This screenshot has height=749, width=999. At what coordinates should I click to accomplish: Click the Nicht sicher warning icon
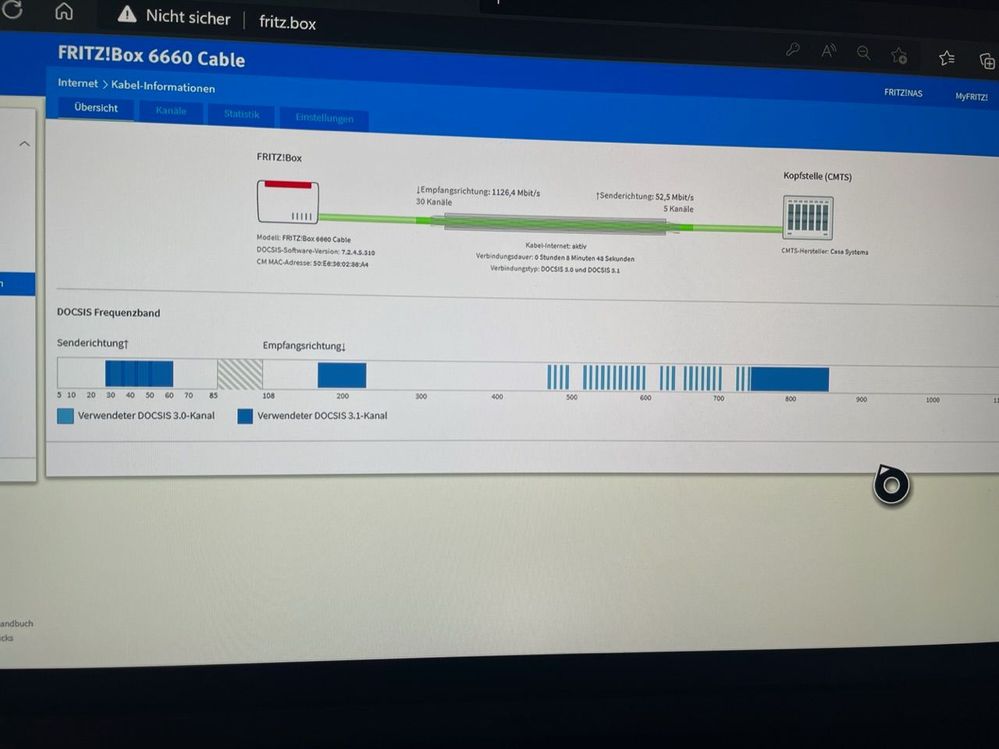pyautogui.click(x=127, y=15)
